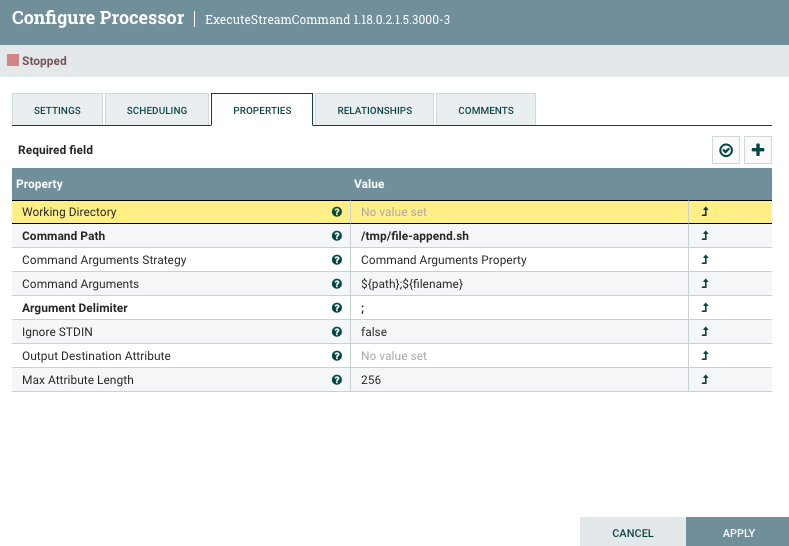This screenshot has width=789, height=546.
Task: Cancel the processor configuration
Action: click(632, 533)
